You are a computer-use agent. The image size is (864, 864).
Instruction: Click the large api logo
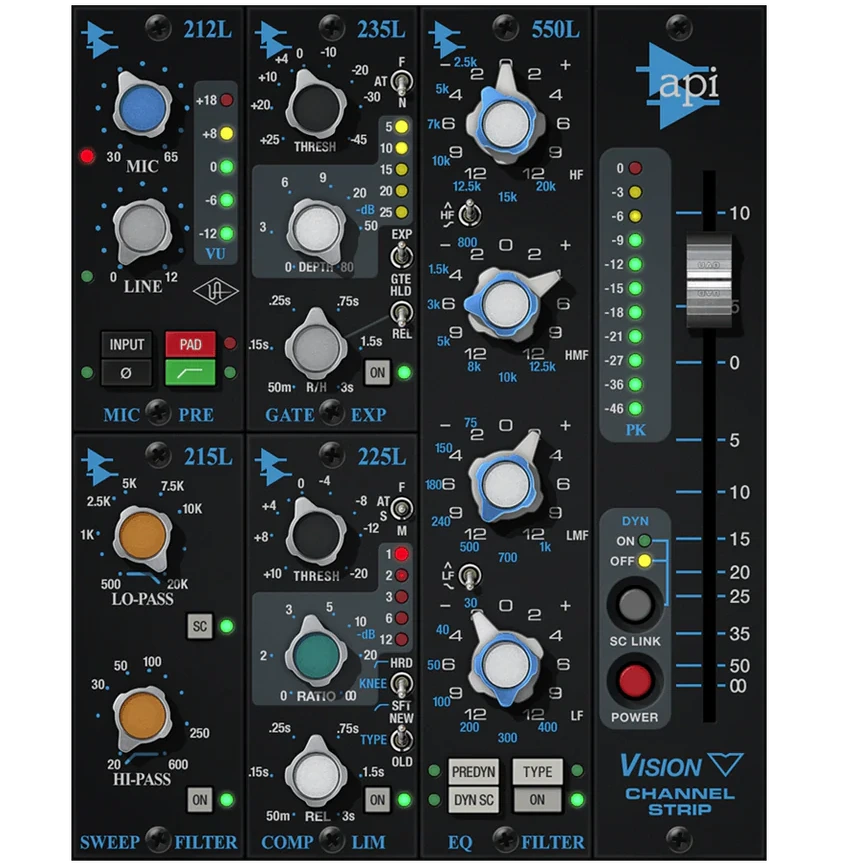pos(679,87)
